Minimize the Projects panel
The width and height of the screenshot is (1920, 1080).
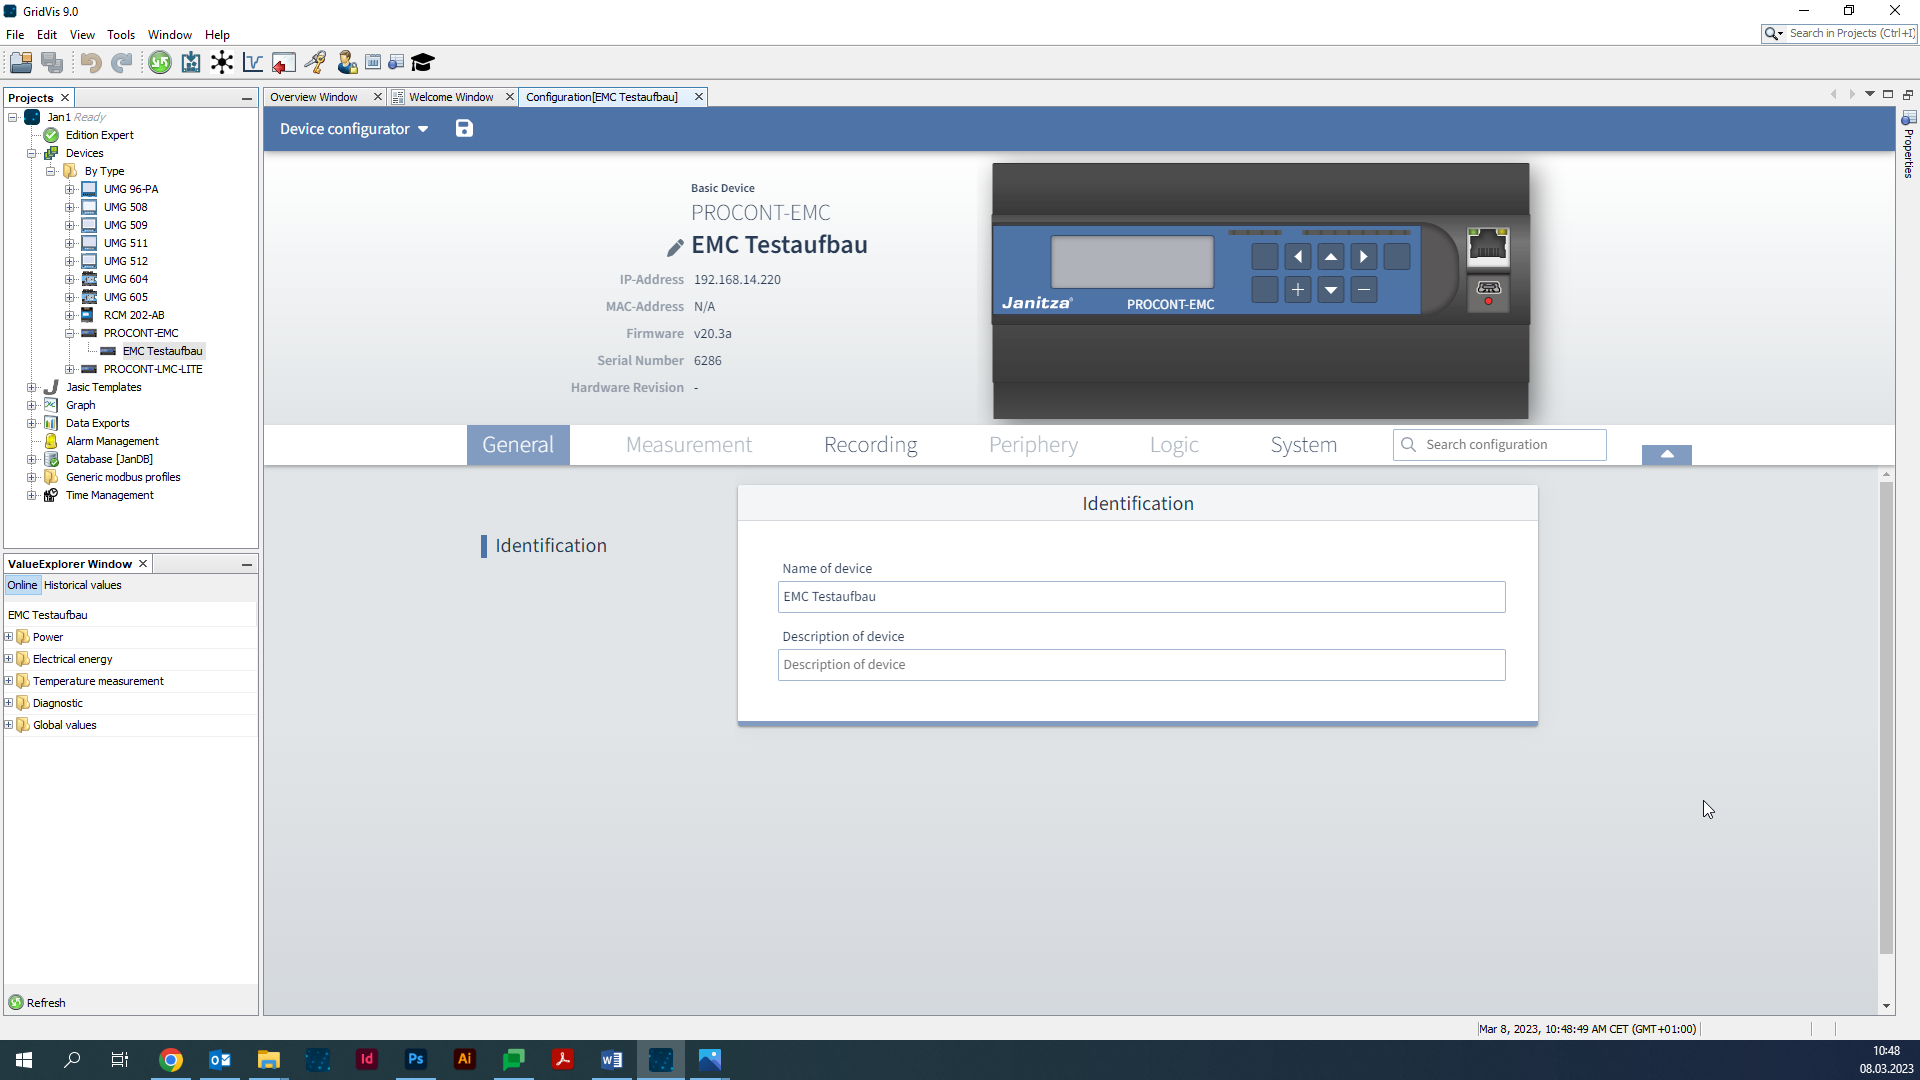click(x=246, y=98)
